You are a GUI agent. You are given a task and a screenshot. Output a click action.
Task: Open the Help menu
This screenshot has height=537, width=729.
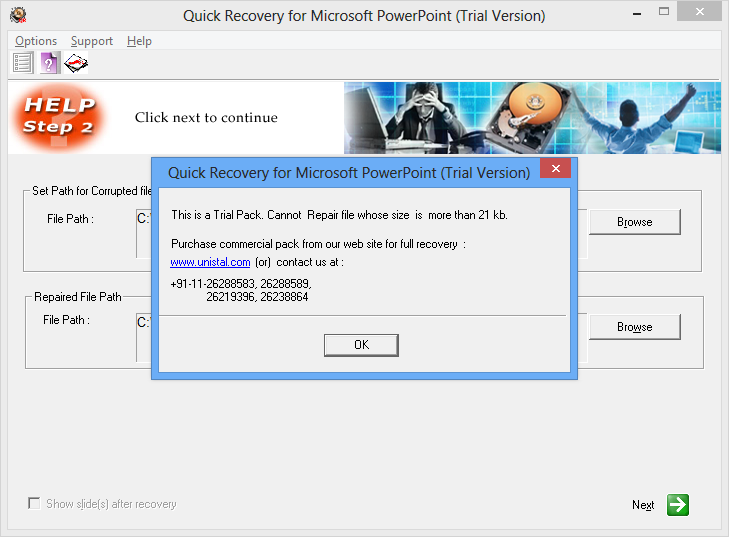pos(139,41)
